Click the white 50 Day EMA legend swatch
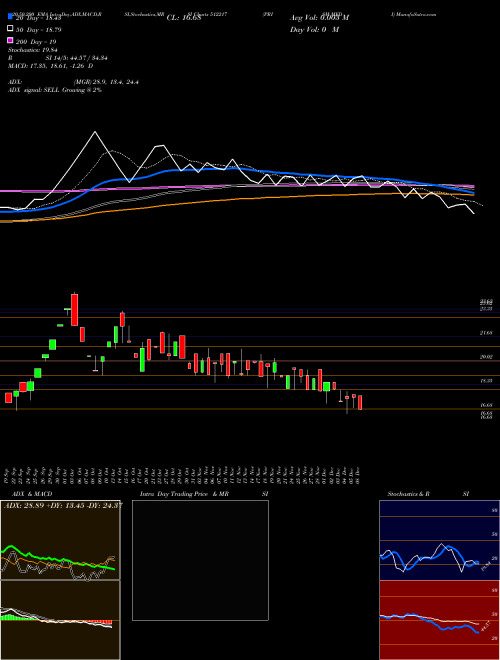Viewport: 500px width, 660px height. (10, 29)
